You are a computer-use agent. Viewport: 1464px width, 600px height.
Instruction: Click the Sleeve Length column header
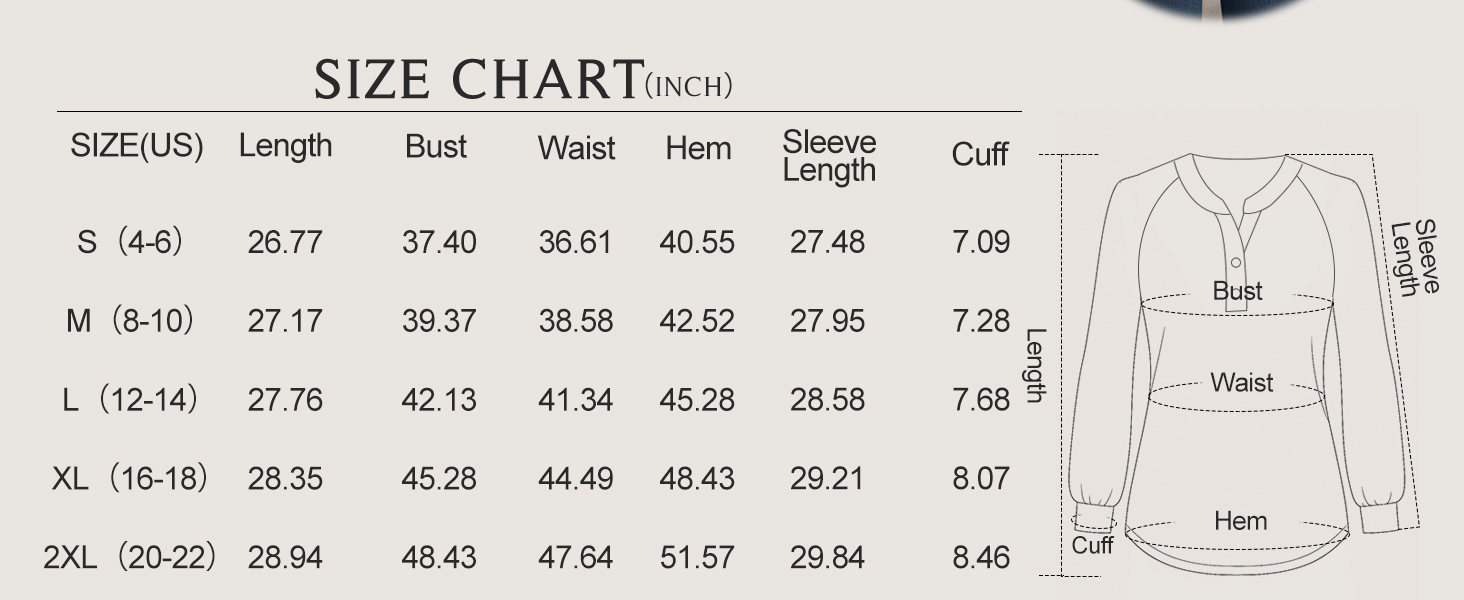[829, 156]
